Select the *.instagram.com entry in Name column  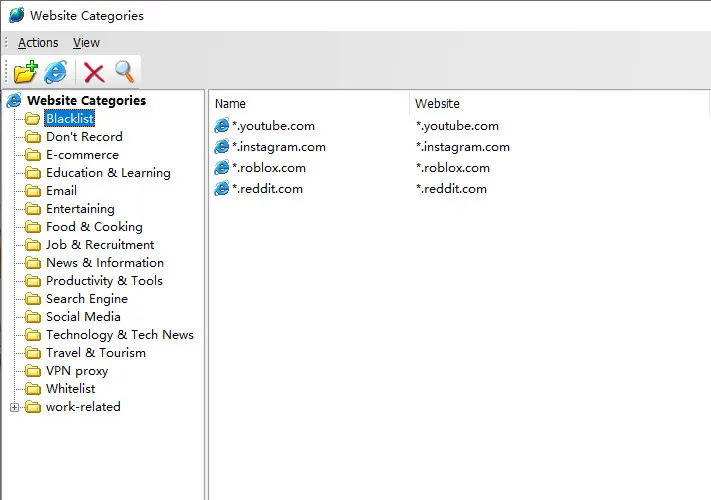[279, 147]
